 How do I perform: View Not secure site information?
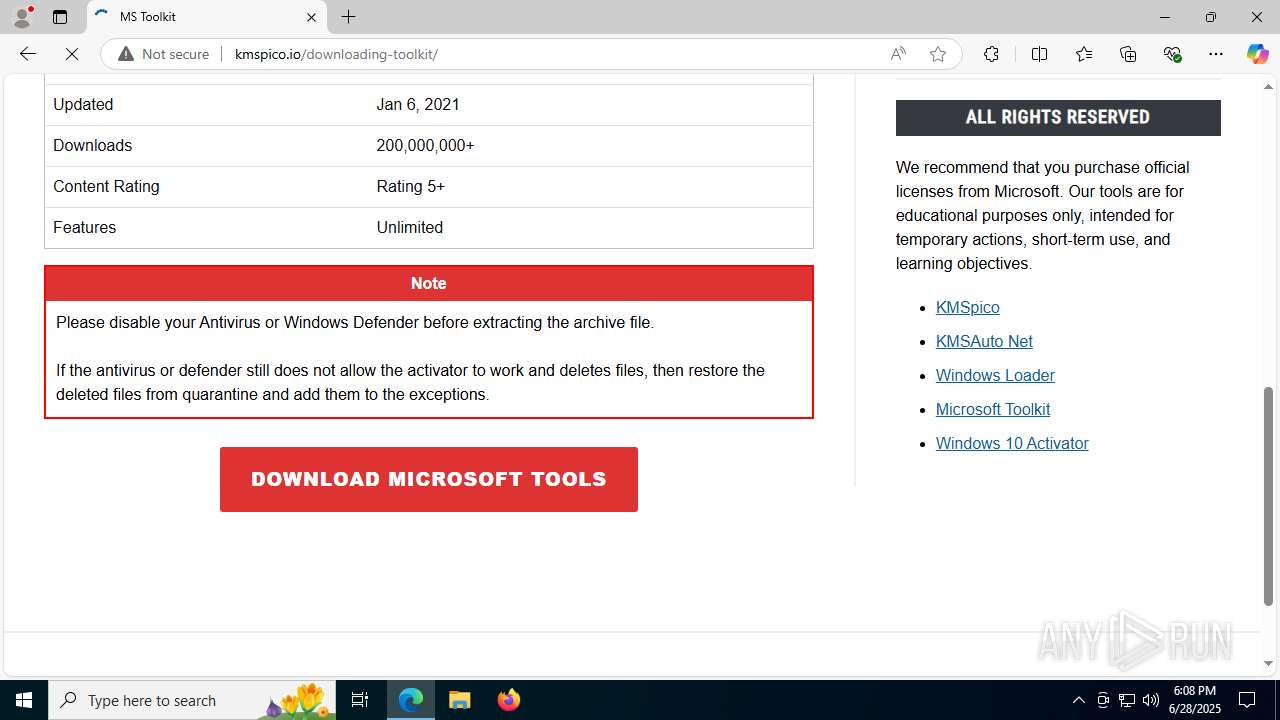click(x=164, y=54)
